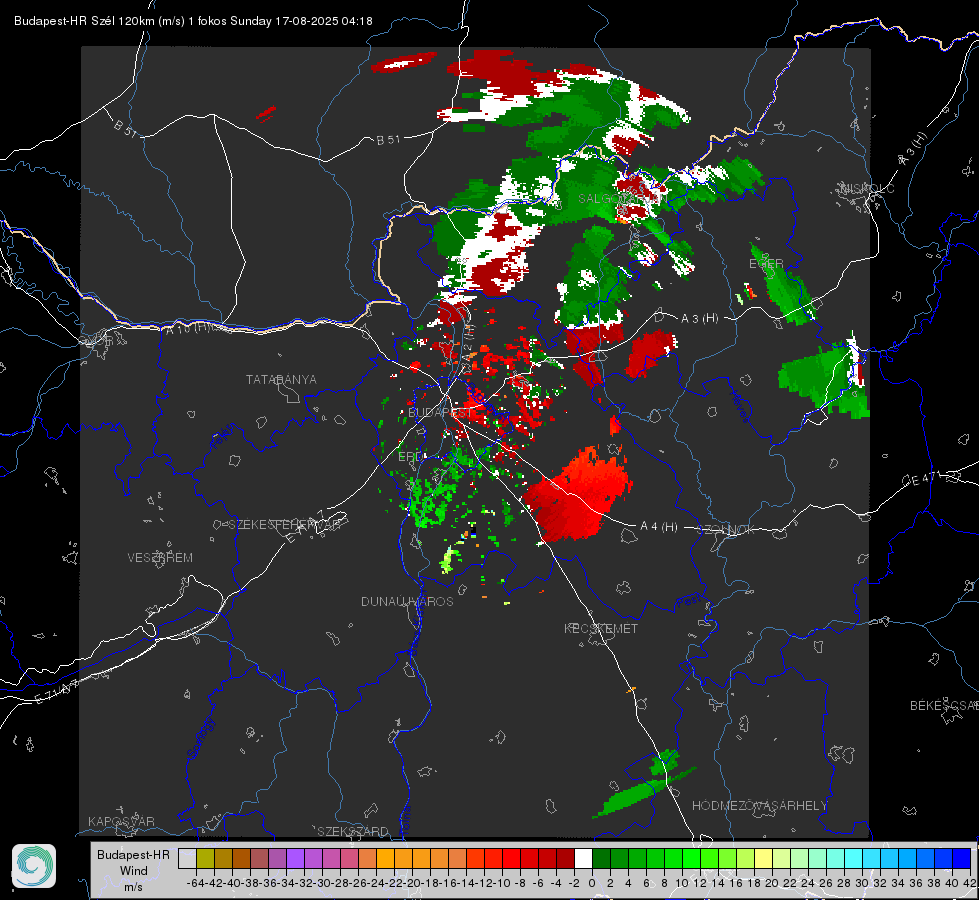
Task: Select the white zero-velocity legend swatch
Action: click(583, 858)
